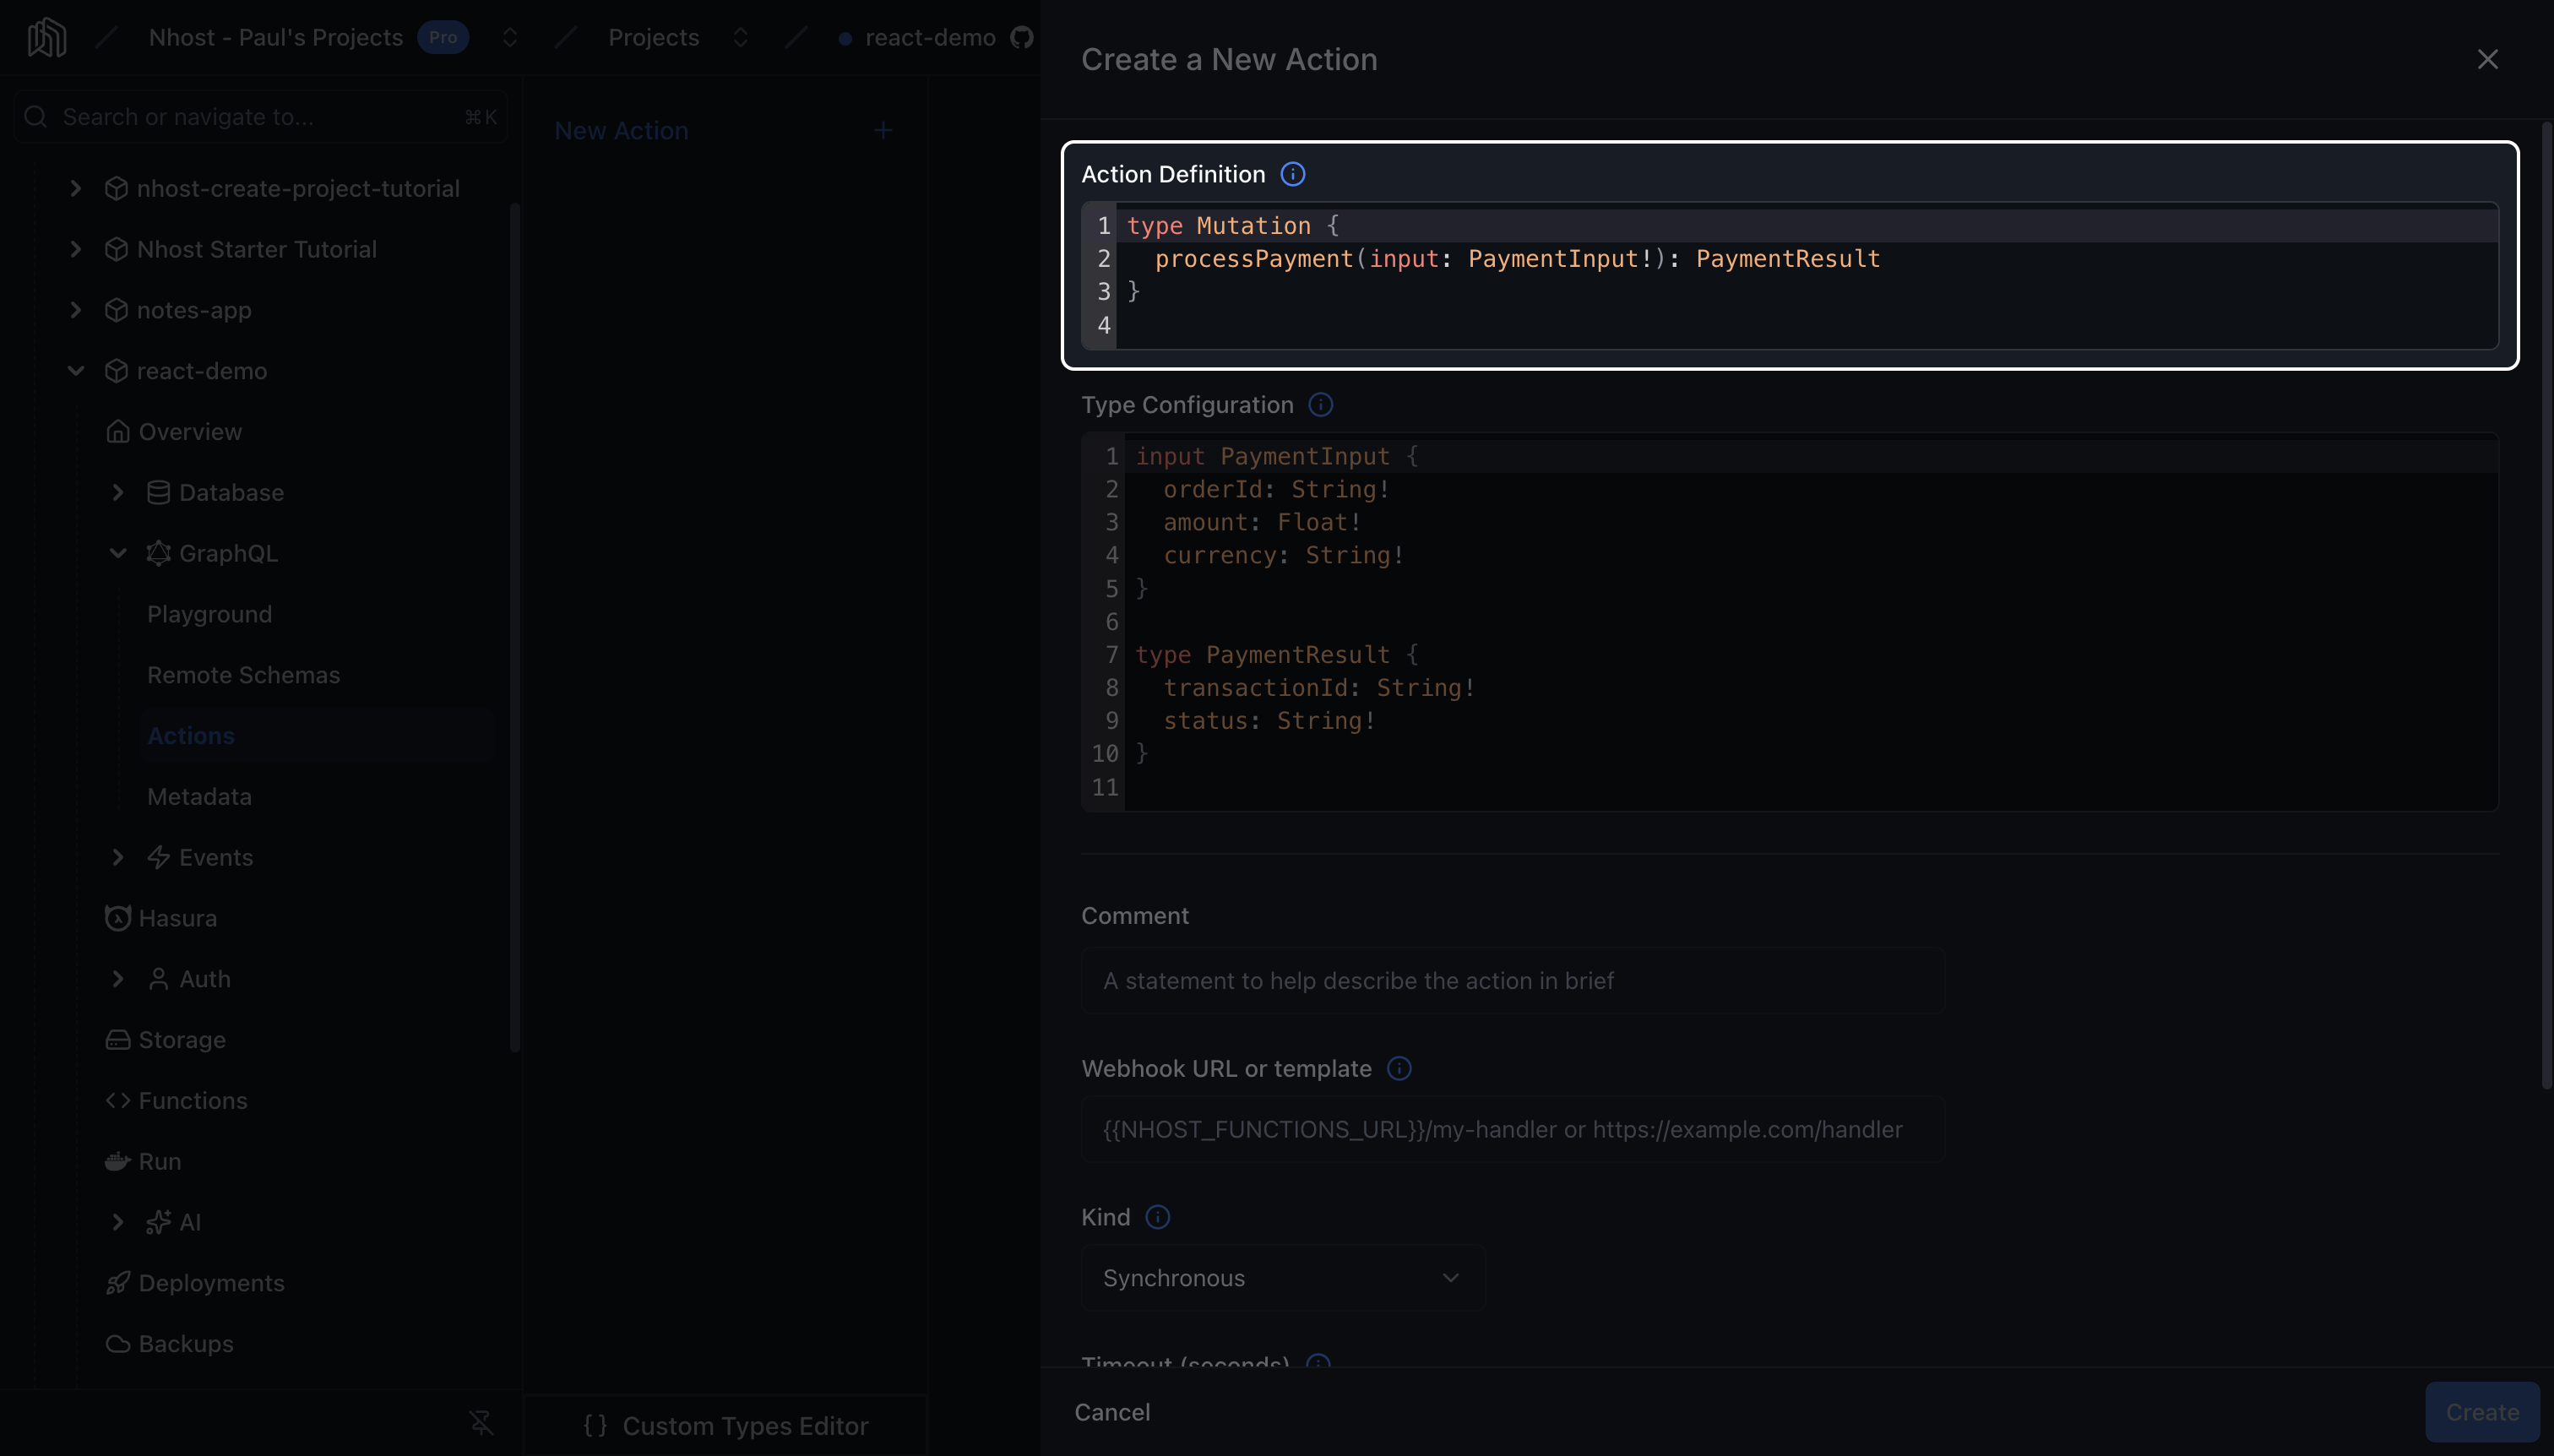Click the Functions code icon
Image resolution: width=2554 pixels, height=1456 pixels.
point(117,1101)
